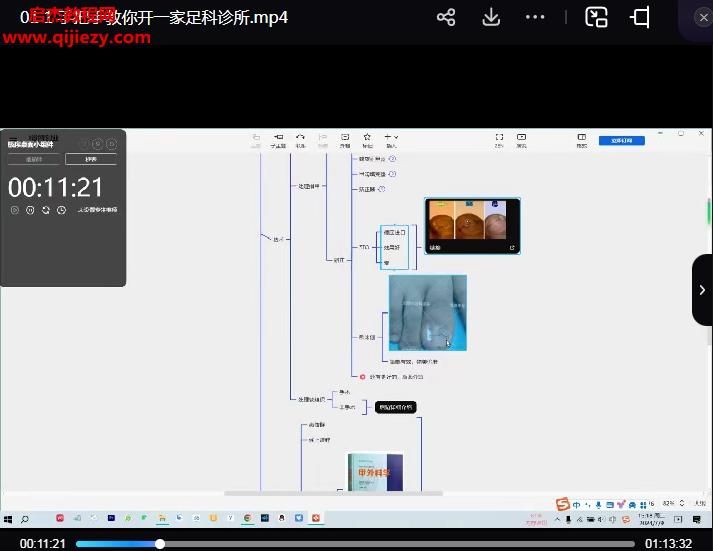The height and width of the screenshot is (551, 713).
Task: Switch to the left tab of timer widget
Action: point(34,159)
